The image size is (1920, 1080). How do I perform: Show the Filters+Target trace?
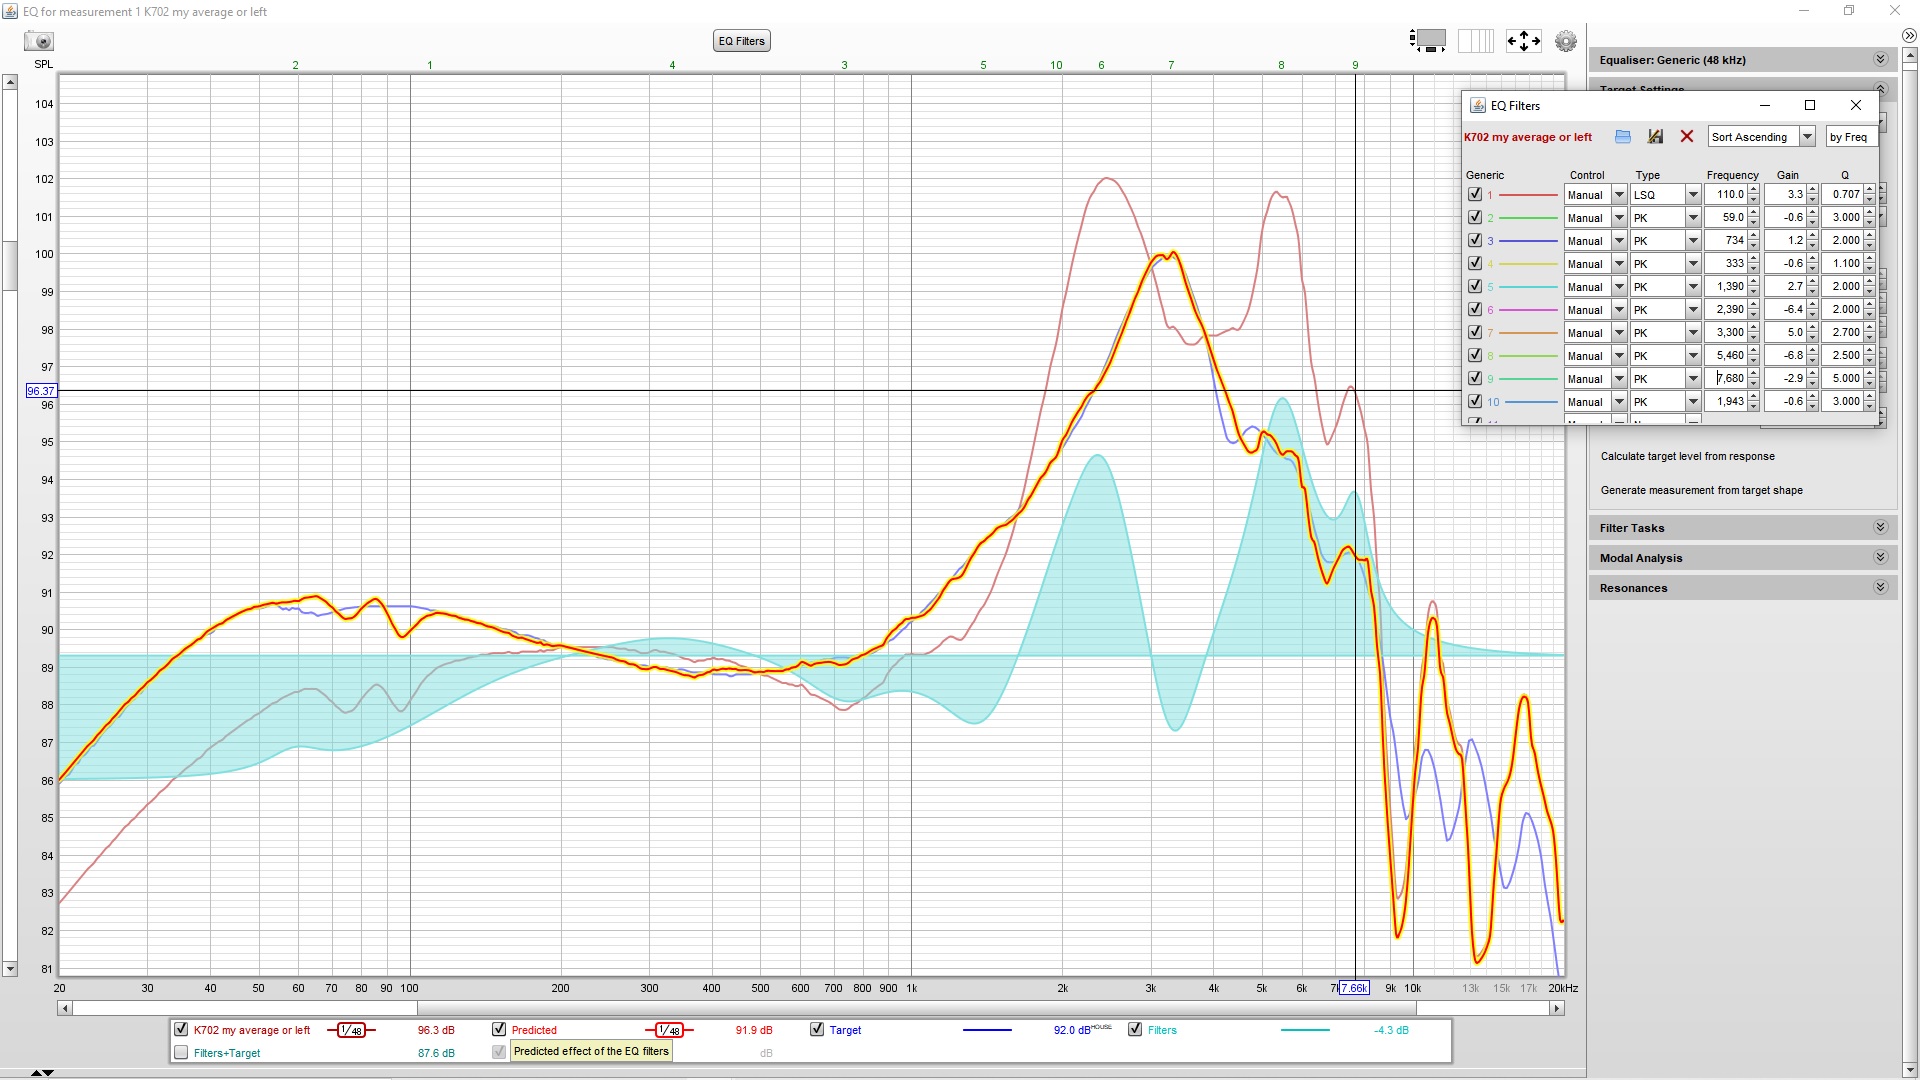pos(181,1053)
